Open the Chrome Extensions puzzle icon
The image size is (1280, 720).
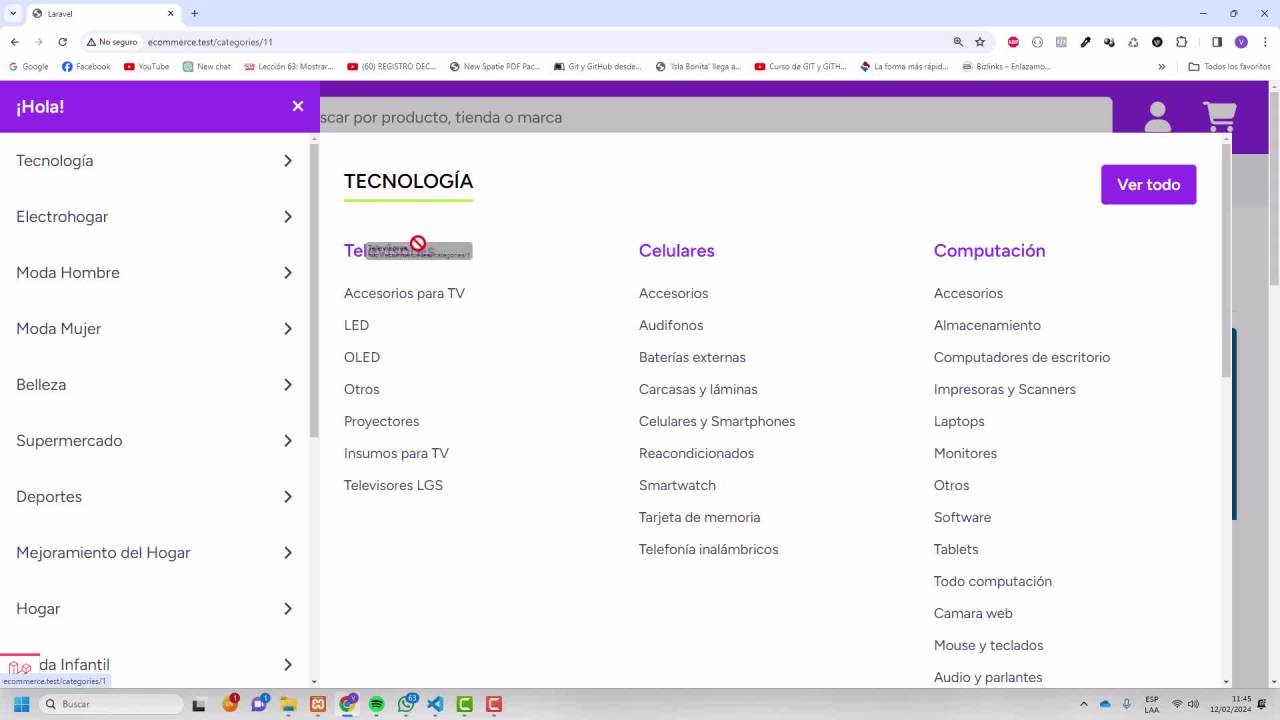click(x=1181, y=42)
